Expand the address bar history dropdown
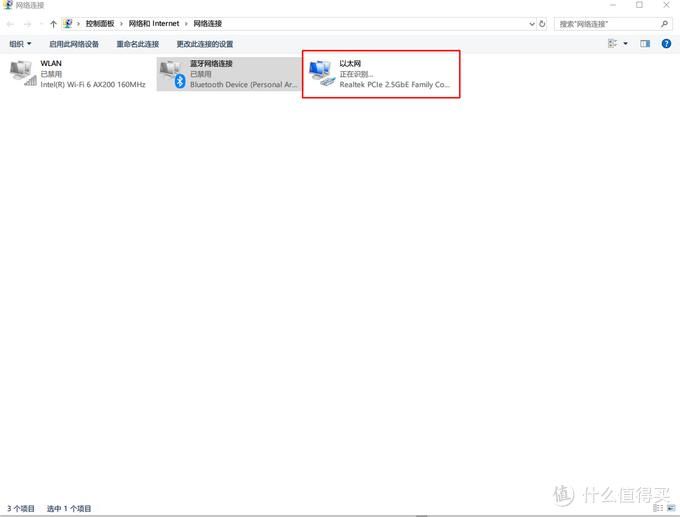The image size is (680, 517). click(532, 24)
